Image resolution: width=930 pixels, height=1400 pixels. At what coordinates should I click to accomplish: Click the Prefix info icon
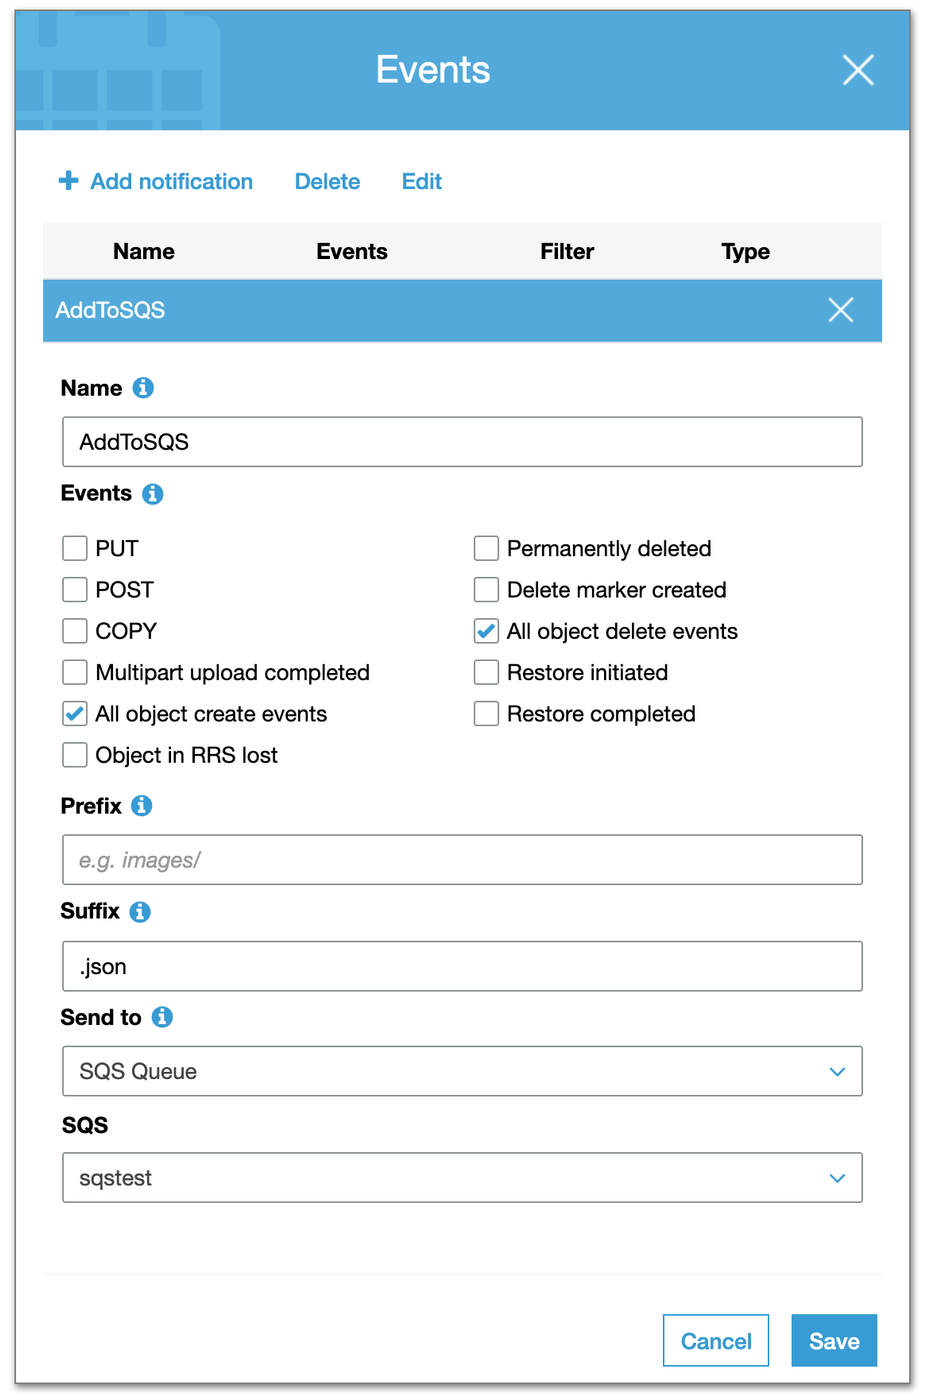pyautogui.click(x=142, y=806)
